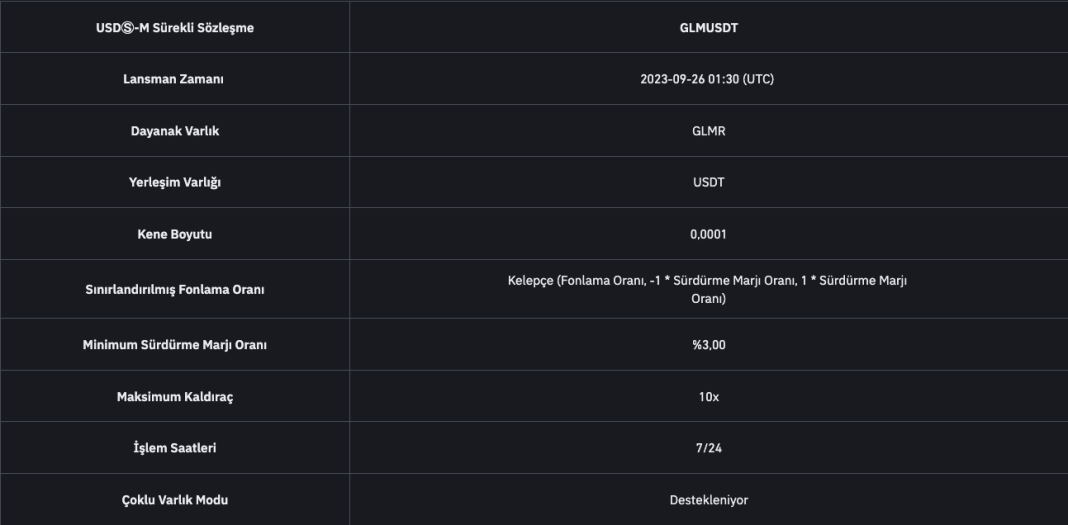Image resolution: width=1068 pixels, height=525 pixels.
Task: Select the GLMR underlying asset value
Action: (708, 132)
